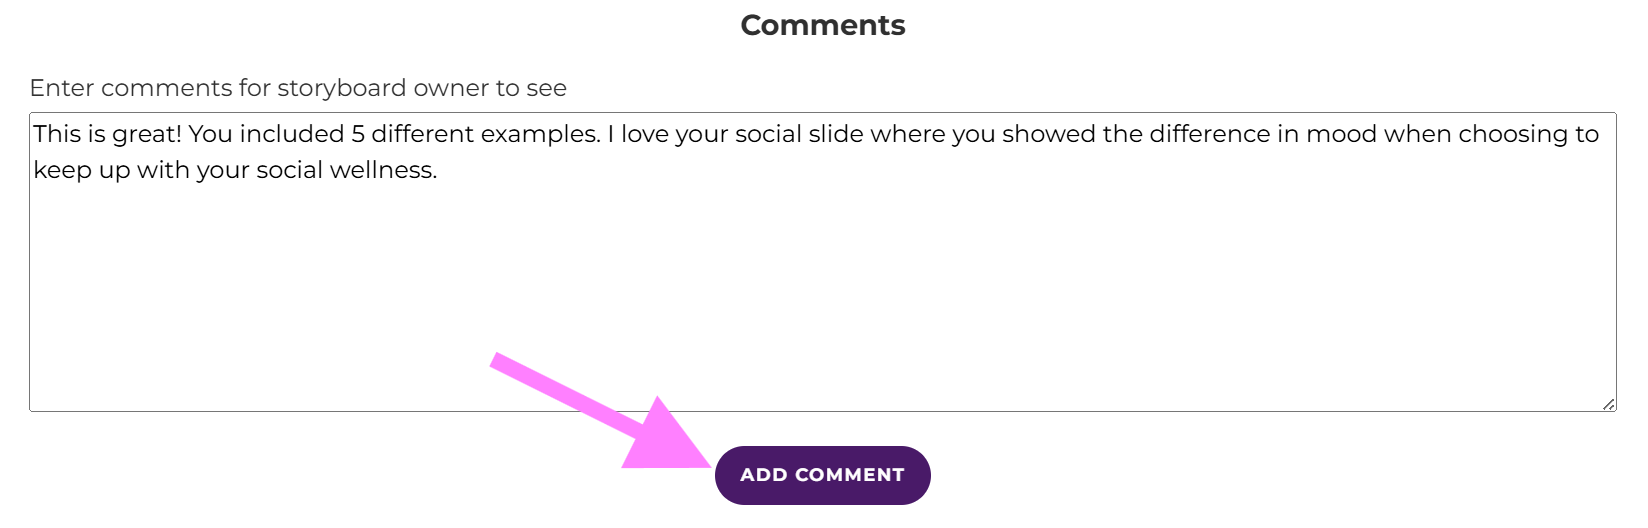Place cursor on the word "great!"
The height and width of the screenshot is (528, 1648).
(146, 134)
